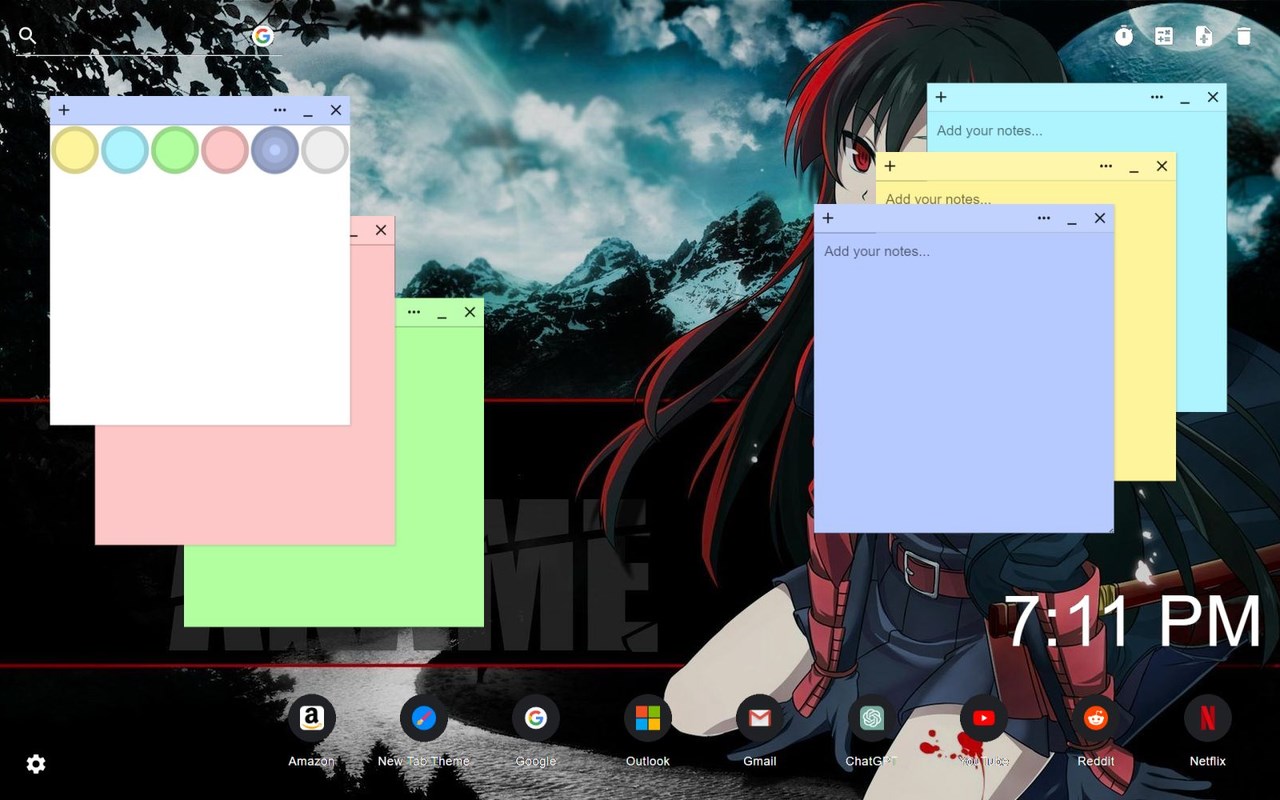Open the Reddit shortcut

(1096, 718)
